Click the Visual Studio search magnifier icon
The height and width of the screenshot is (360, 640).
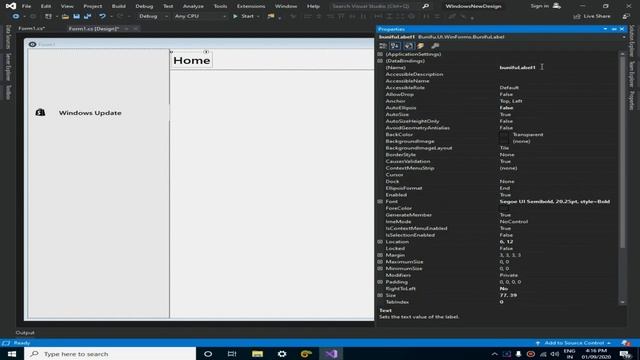coord(425,6)
